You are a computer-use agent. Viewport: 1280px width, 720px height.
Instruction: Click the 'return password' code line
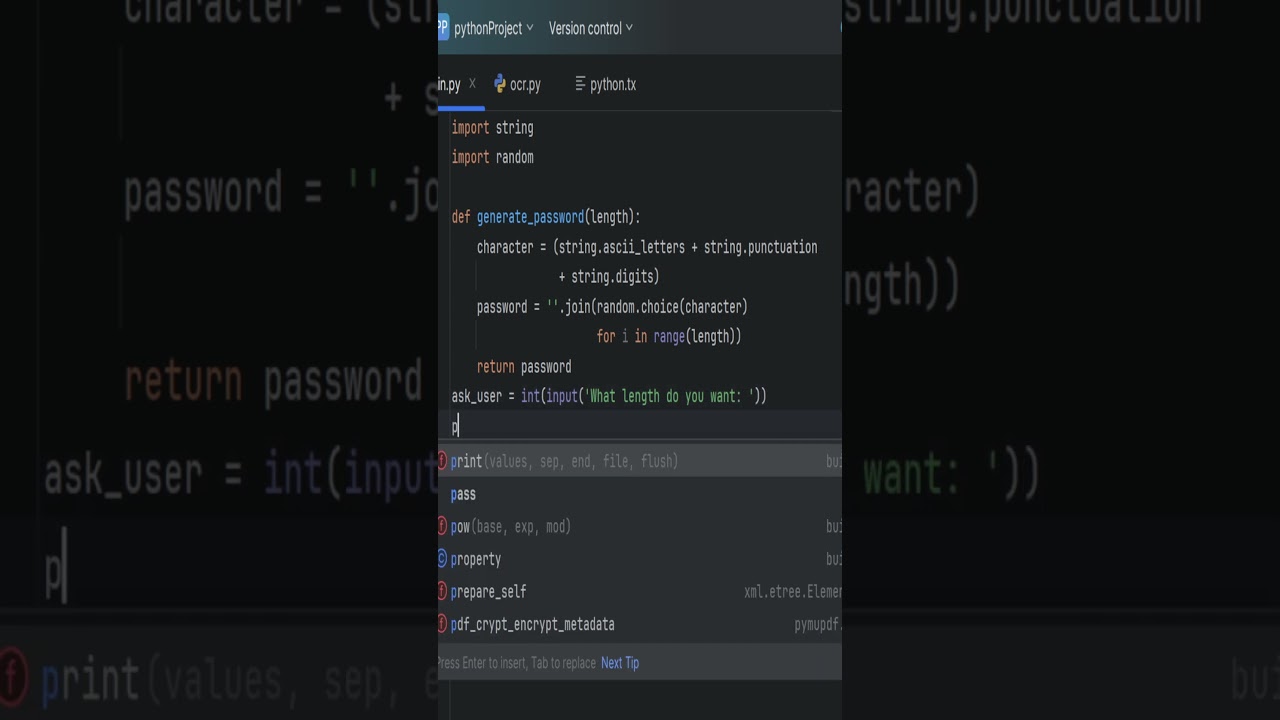[x=524, y=367]
